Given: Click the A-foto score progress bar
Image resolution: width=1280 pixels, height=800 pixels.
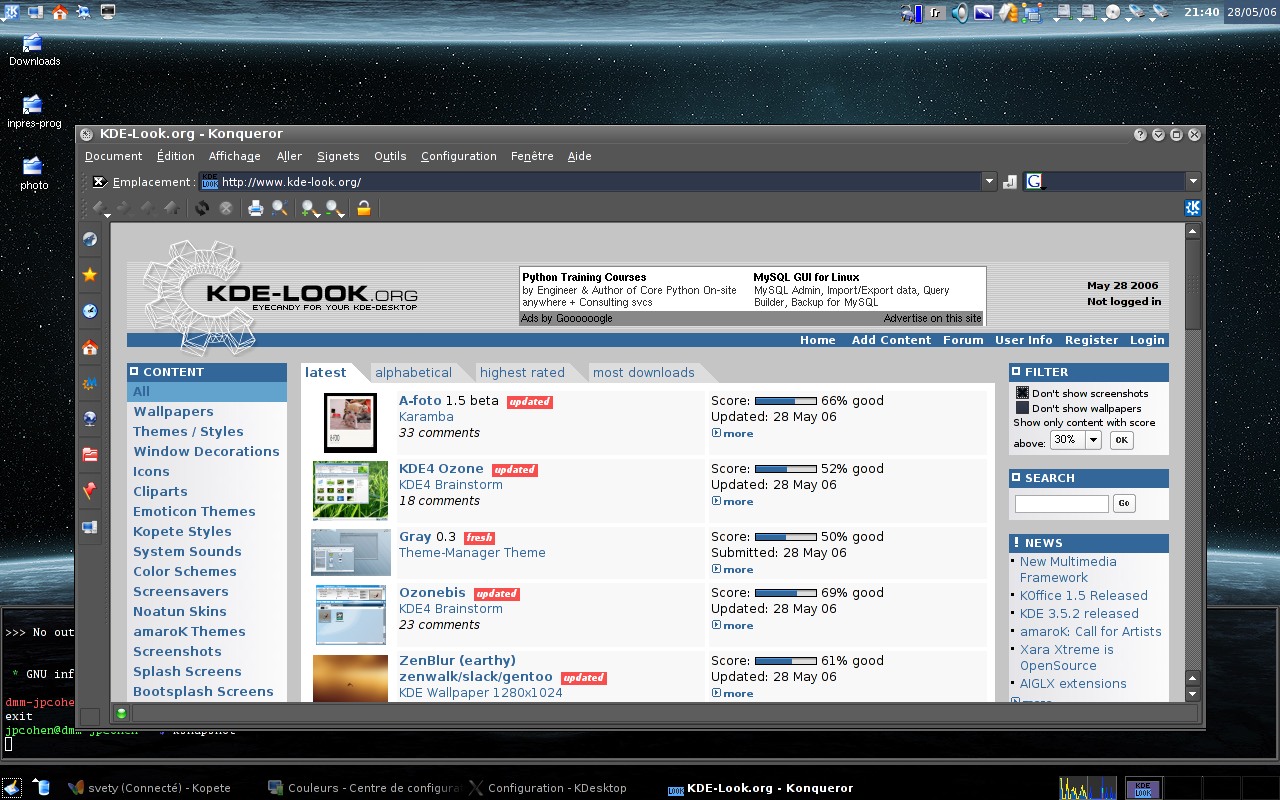Looking at the screenshot, I should pyautogui.click(x=785, y=401).
